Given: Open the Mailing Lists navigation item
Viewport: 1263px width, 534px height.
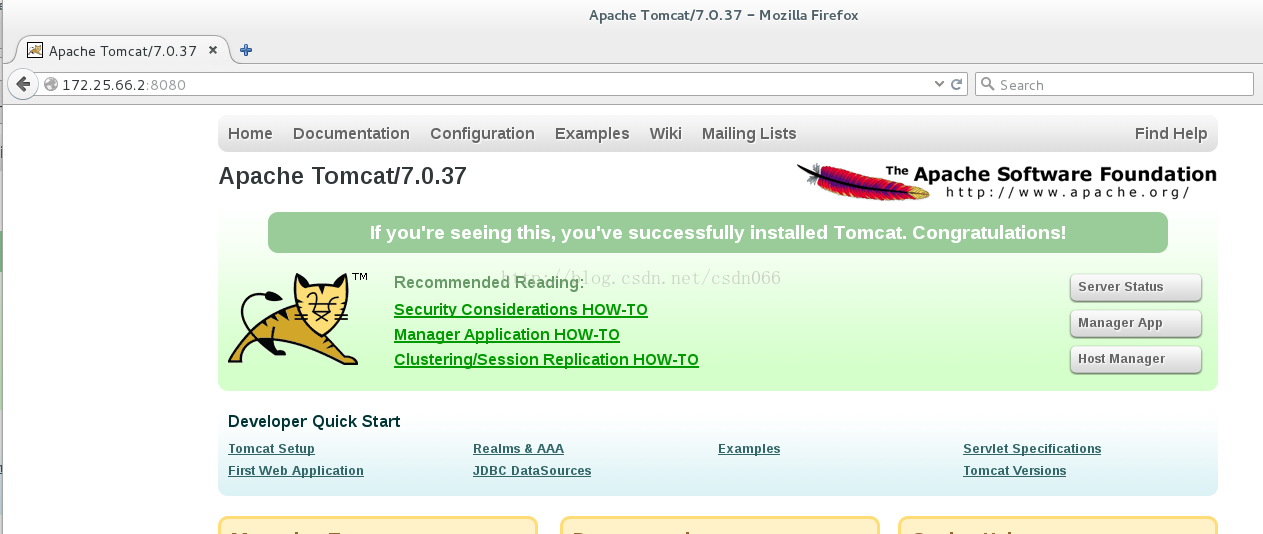Looking at the screenshot, I should [x=749, y=133].
